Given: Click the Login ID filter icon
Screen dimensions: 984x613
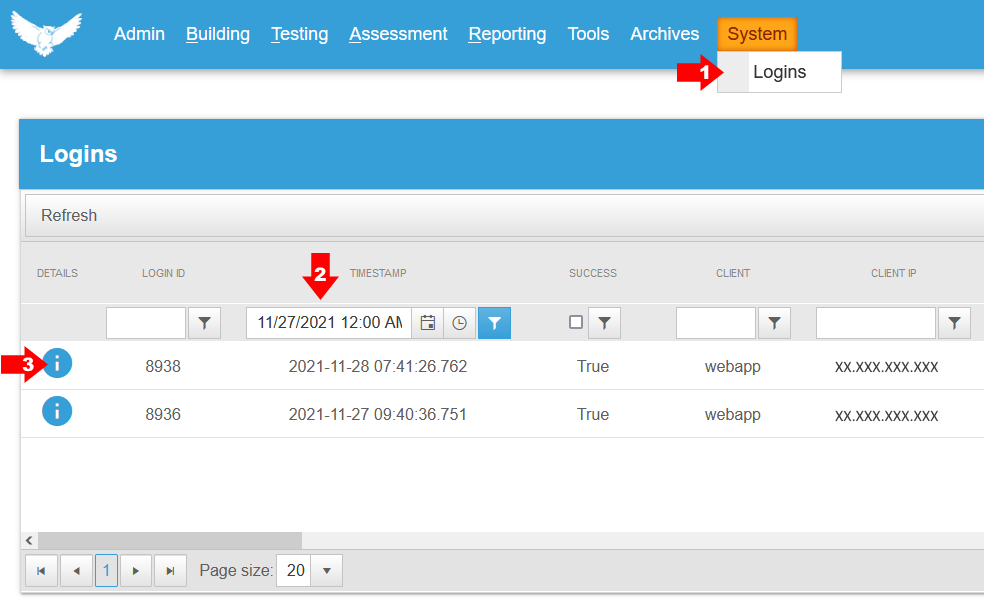Looking at the screenshot, I should click(x=205, y=322).
